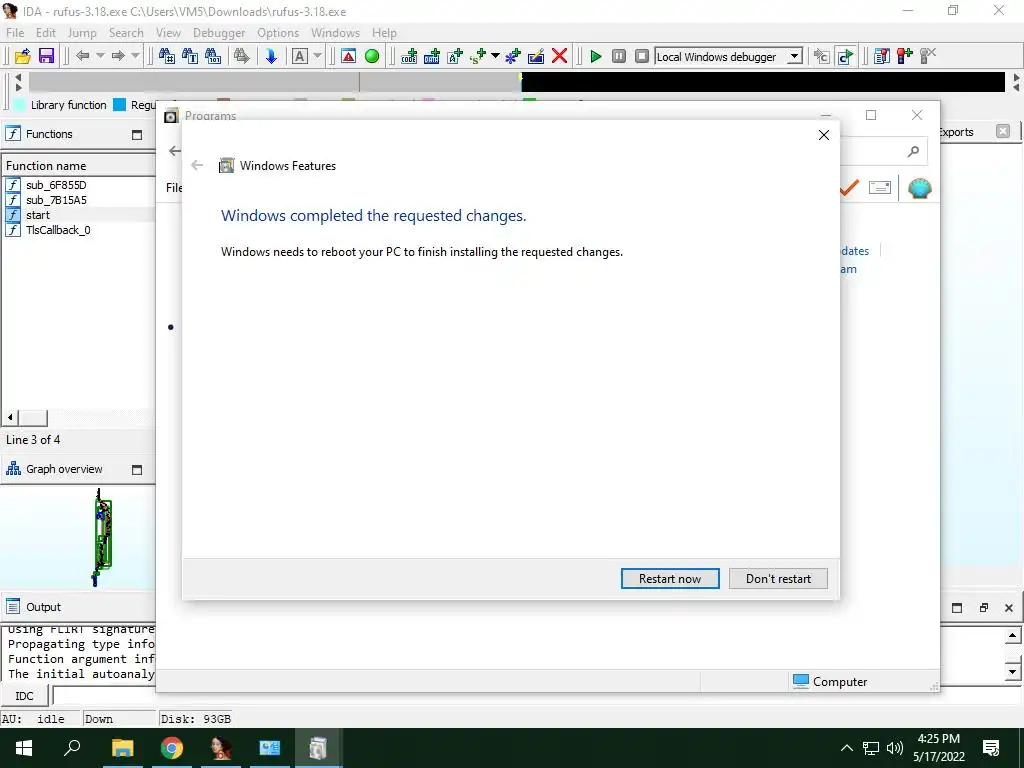1024x768 pixels.
Task: Start debugging with the green play icon
Action: (596, 56)
